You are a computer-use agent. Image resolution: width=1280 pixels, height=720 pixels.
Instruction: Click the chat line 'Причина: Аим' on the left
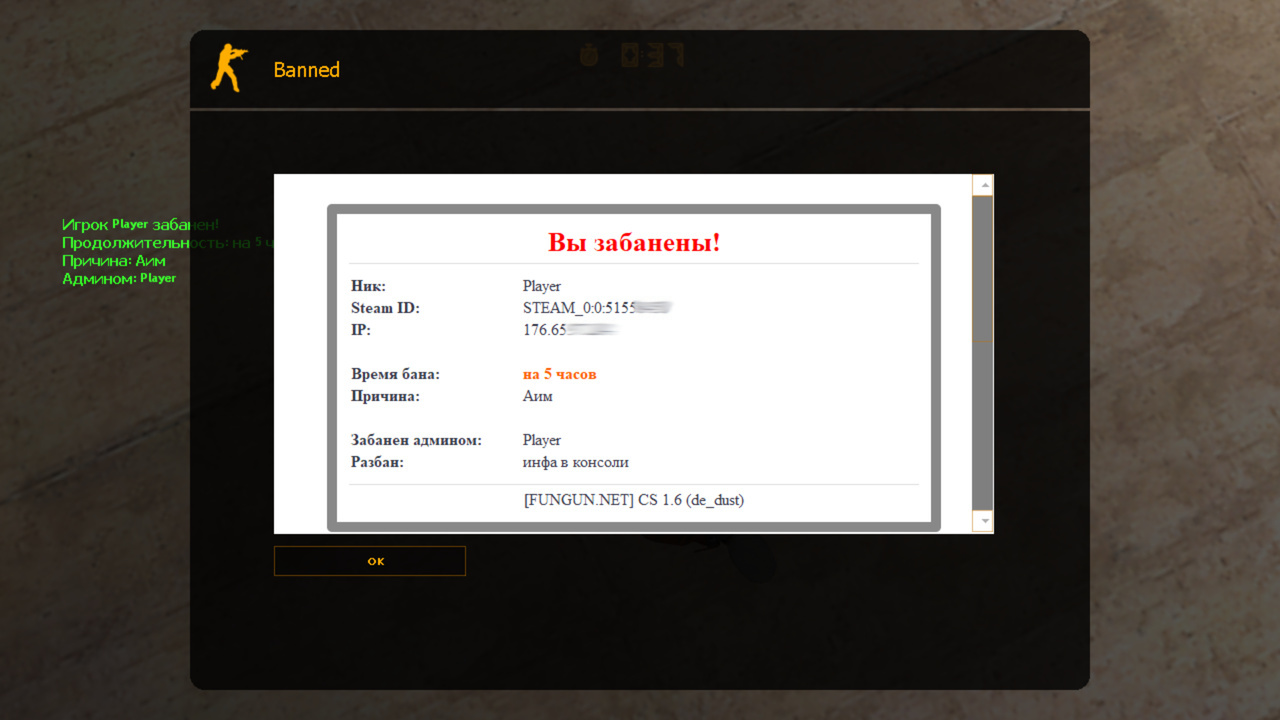click(114, 260)
